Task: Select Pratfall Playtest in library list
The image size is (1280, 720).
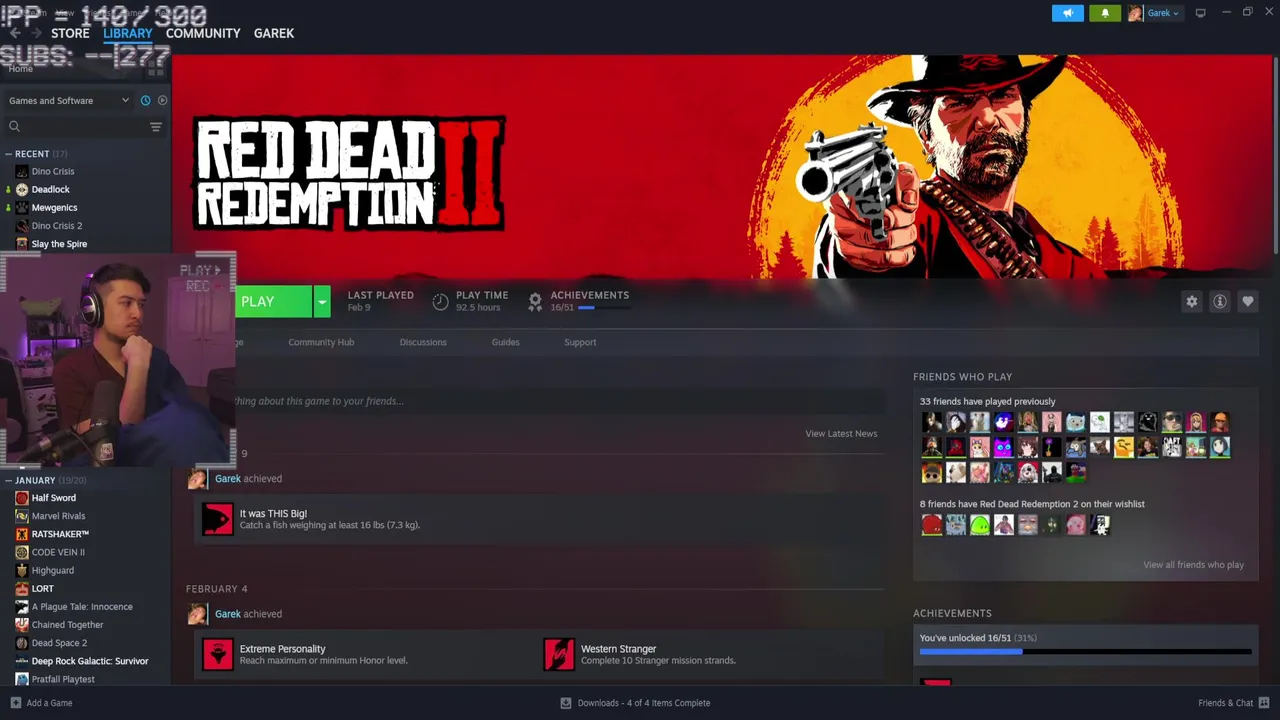Action: pyautogui.click(x=63, y=679)
